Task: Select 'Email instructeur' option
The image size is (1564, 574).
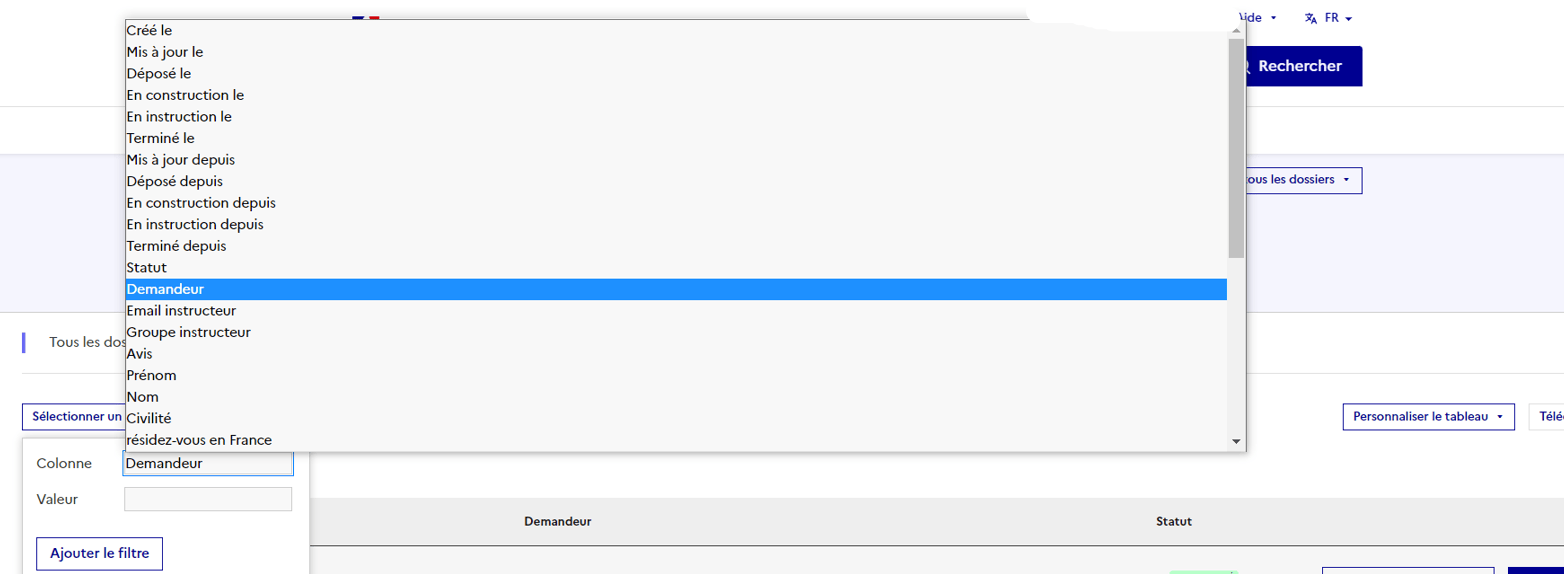Action: (676, 311)
